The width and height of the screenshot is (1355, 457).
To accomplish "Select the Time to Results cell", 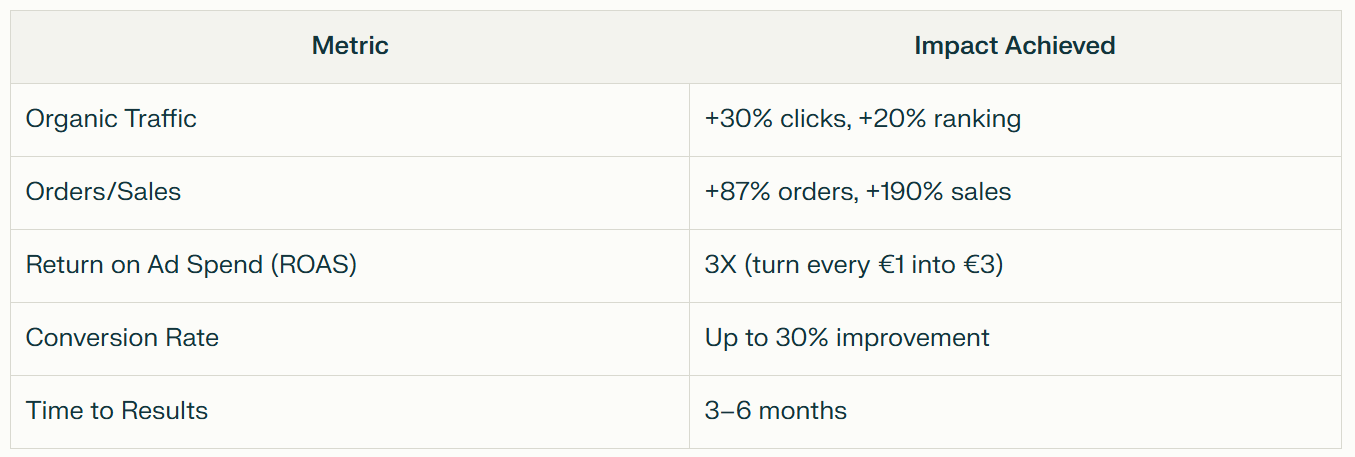I will pos(350,412).
